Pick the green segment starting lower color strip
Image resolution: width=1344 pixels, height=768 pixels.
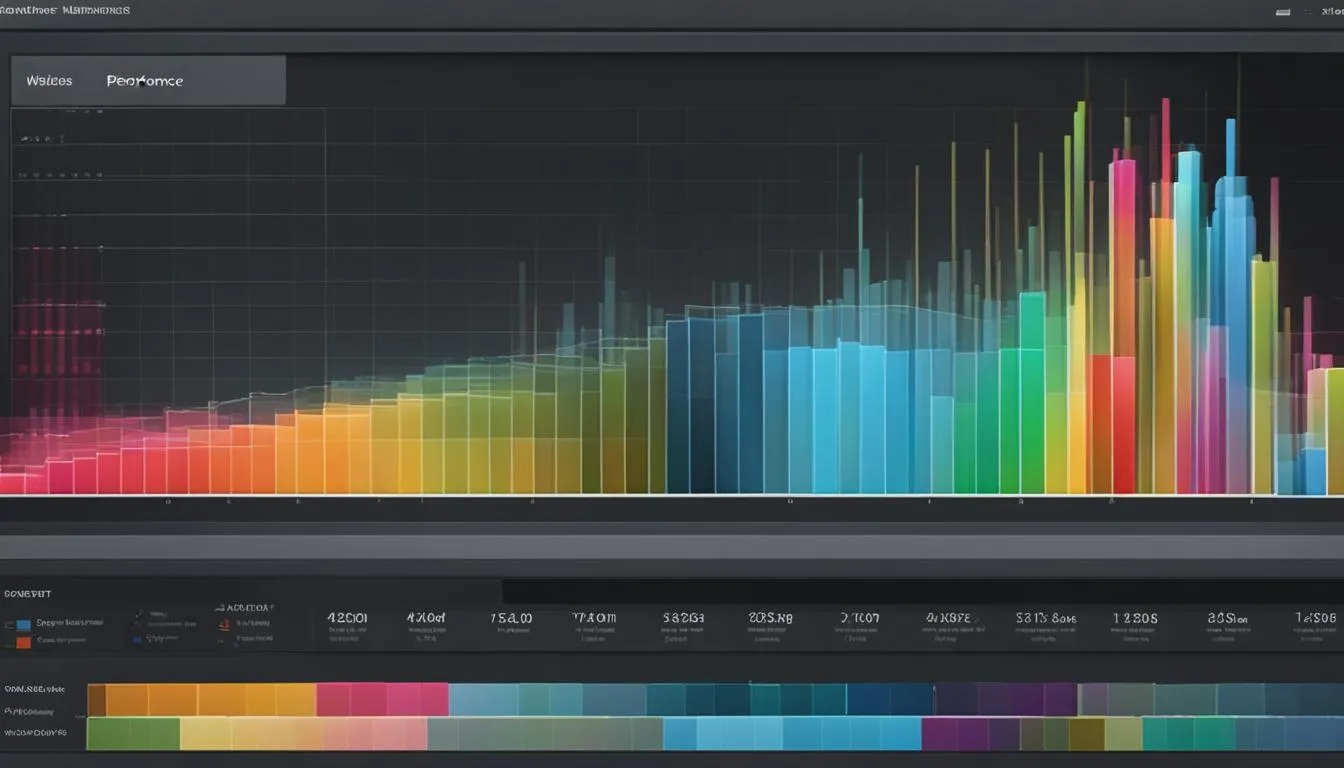[x=133, y=734]
